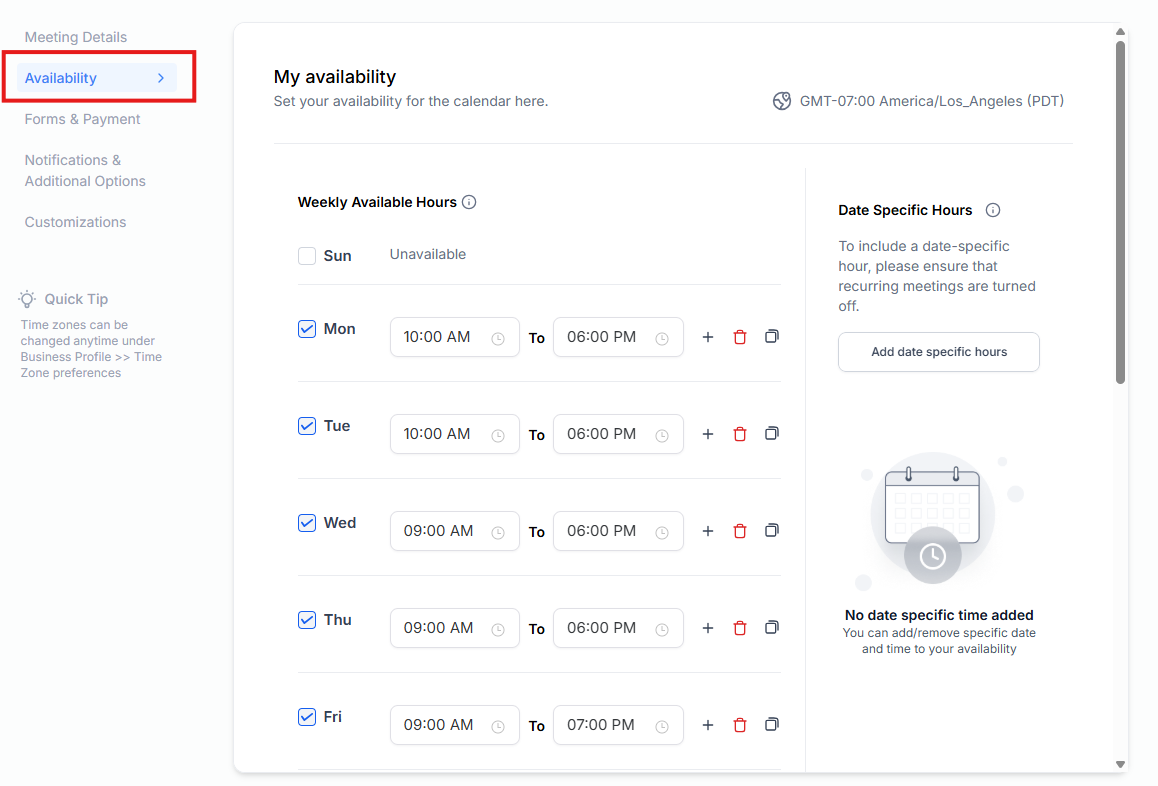Copy Wednesday's hours to other days

click(x=772, y=531)
